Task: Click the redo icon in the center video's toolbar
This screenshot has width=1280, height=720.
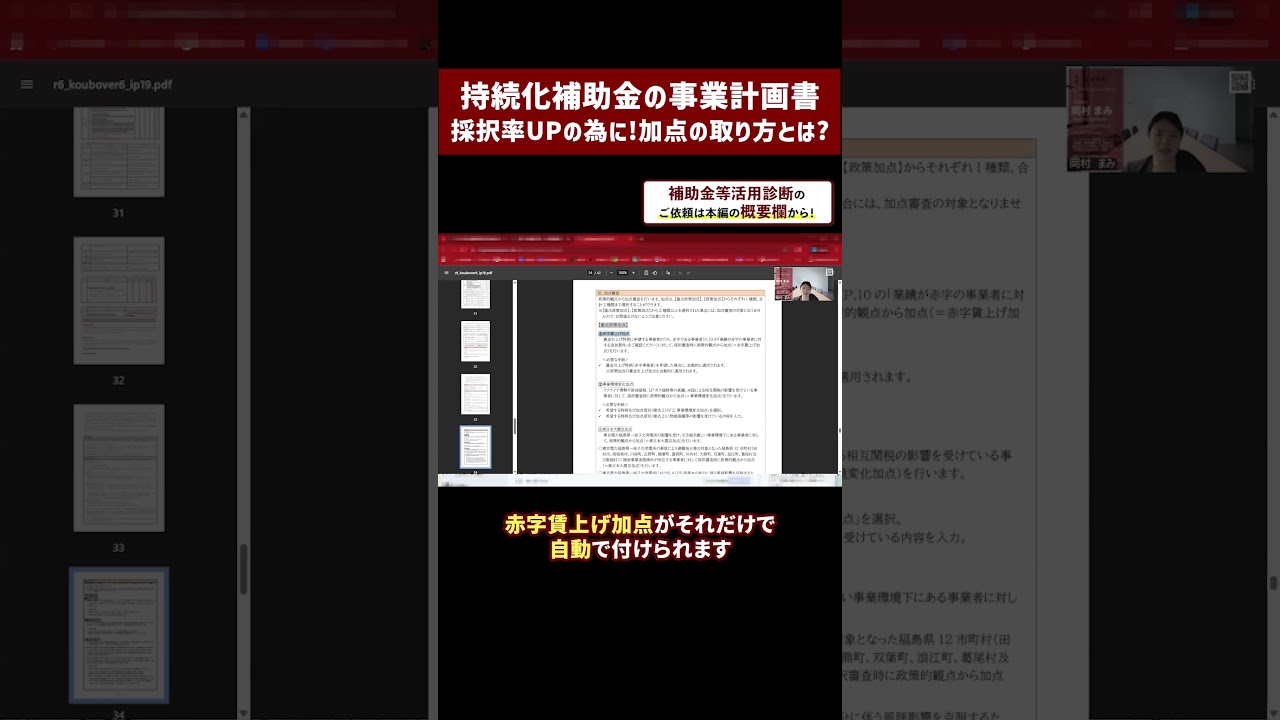Action: click(688, 272)
